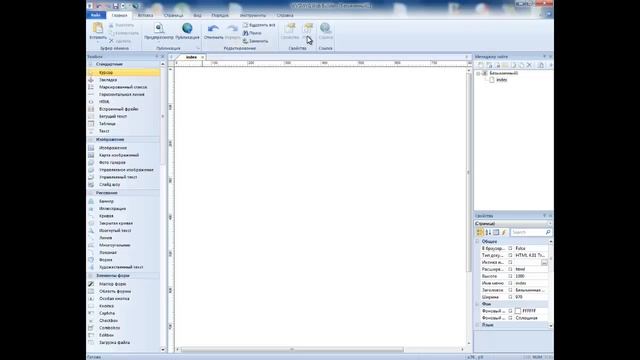Click the Выделить все command

(259, 25)
